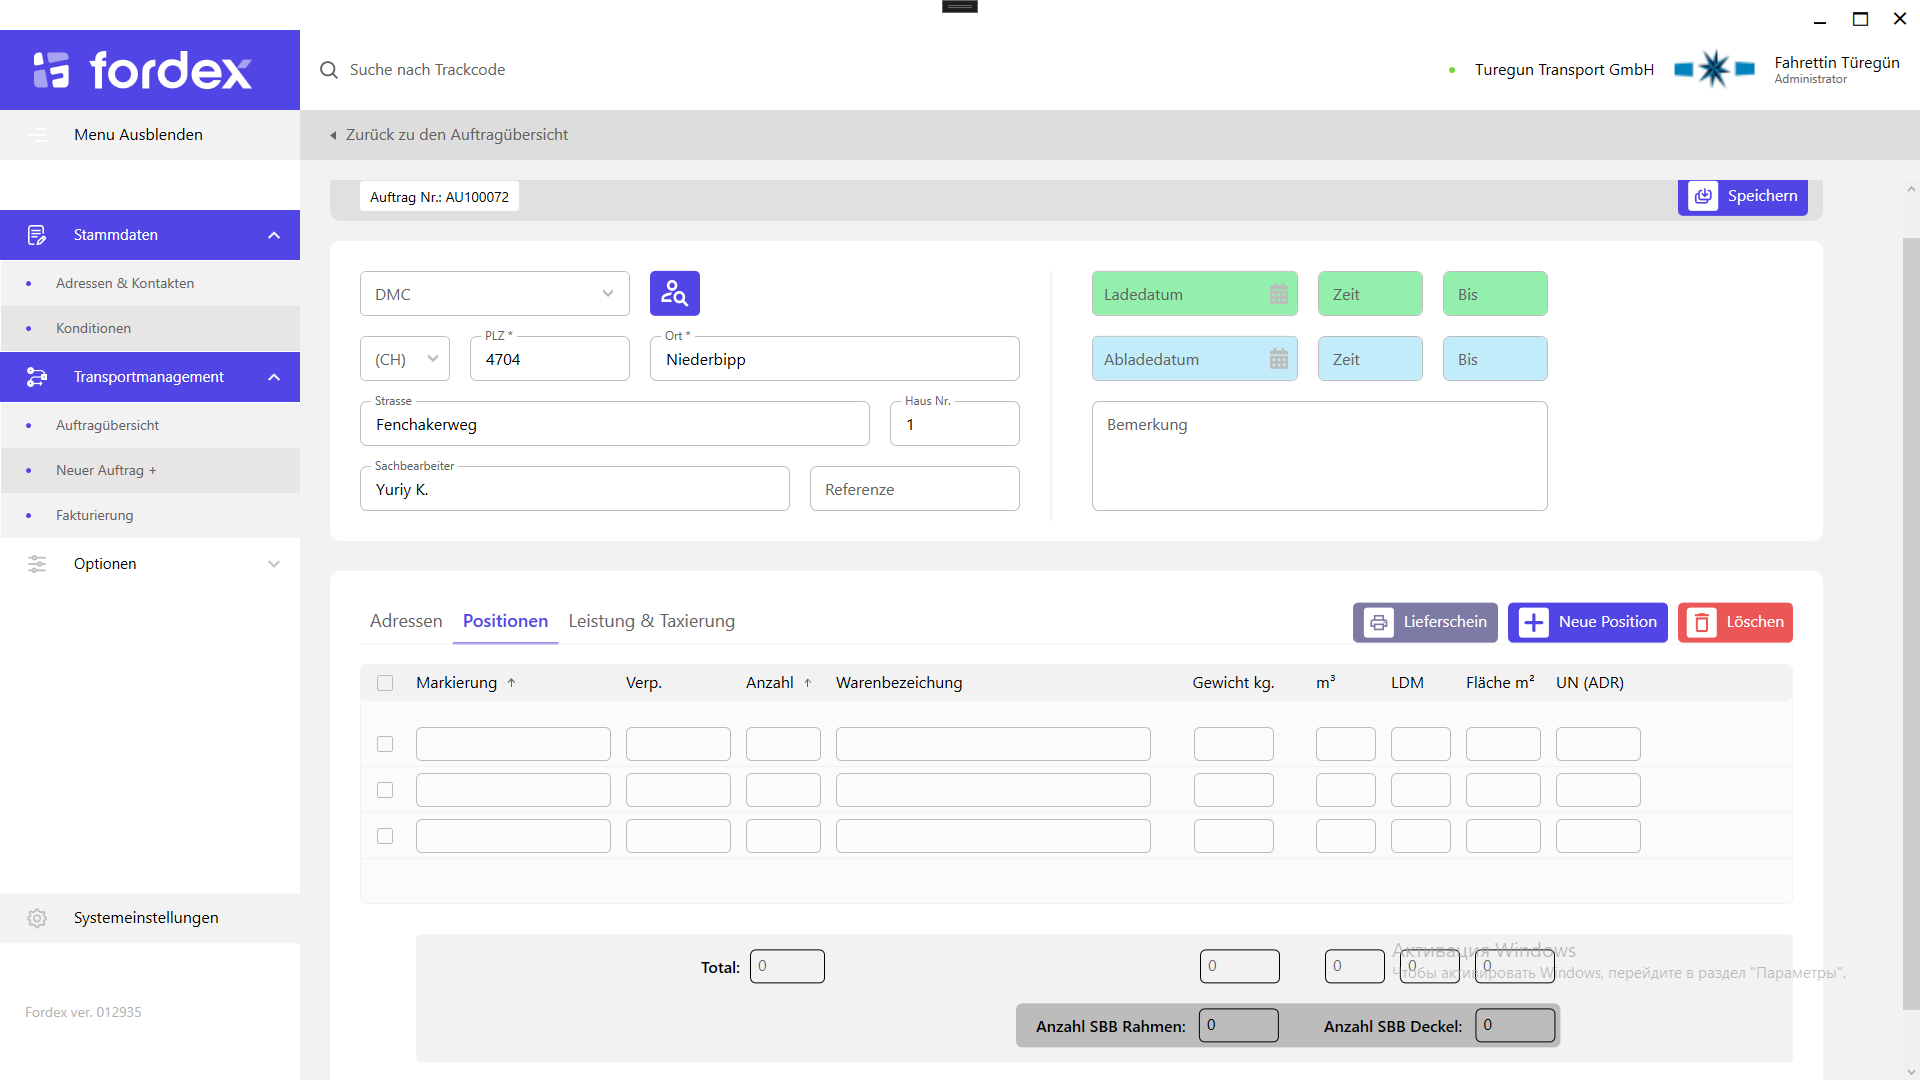The height and width of the screenshot is (1080, 1920).
Task: Click the Systemeinstellungen gear icon
Action: tap(37, 918)
